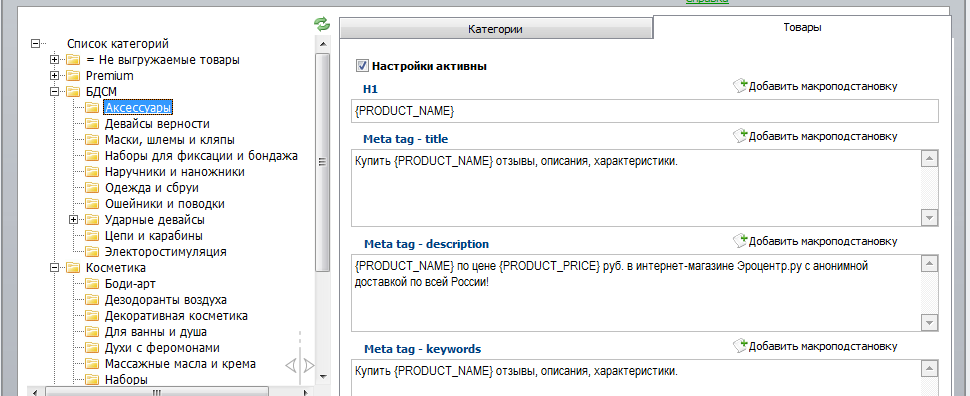
Task: Click folder icon of Не выгружаемые товары
Action: (x=74, y=60)
